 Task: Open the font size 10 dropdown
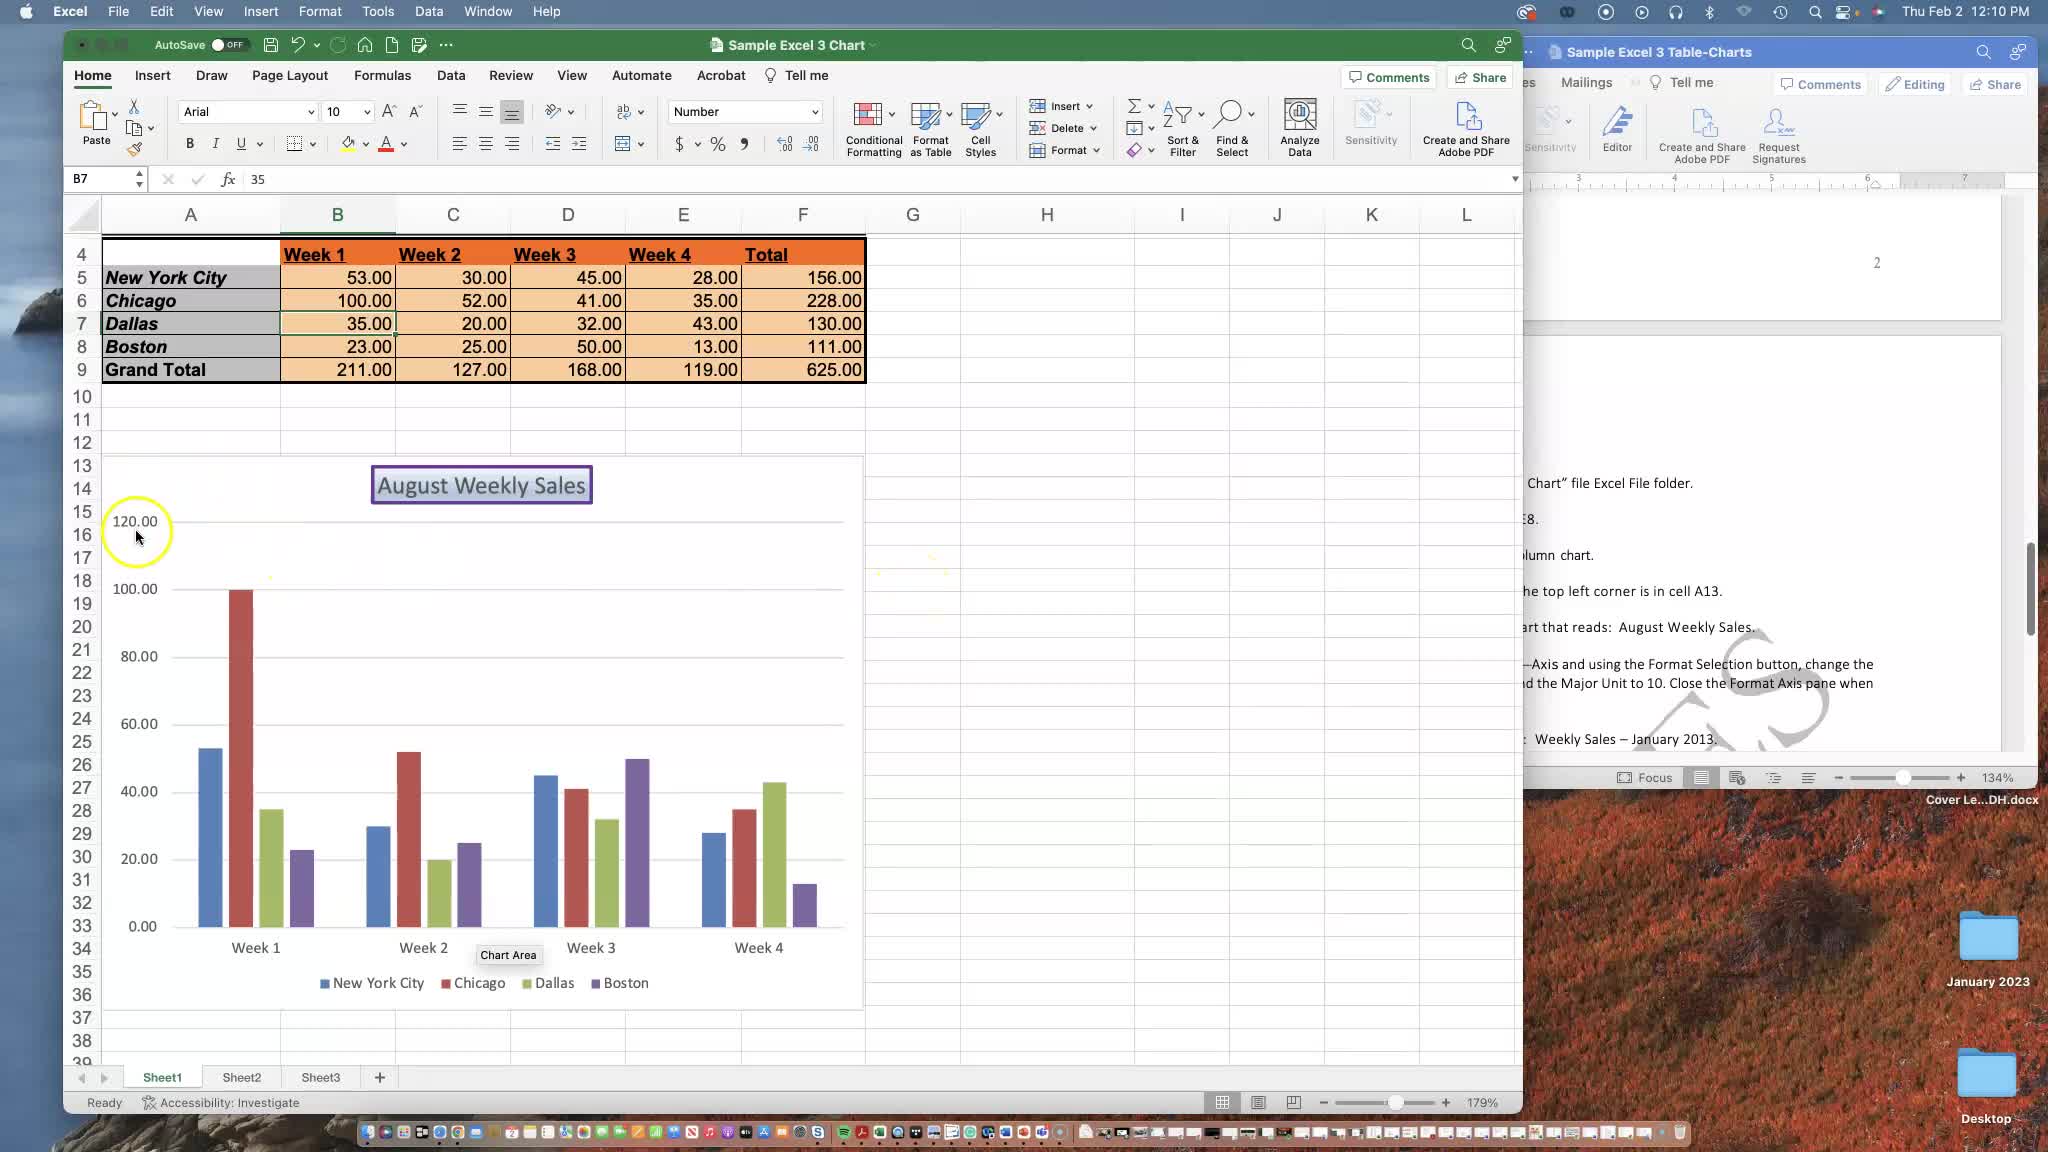pos(367,112)
